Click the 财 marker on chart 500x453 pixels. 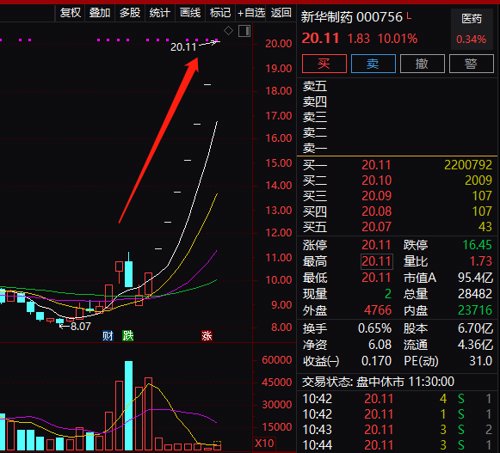pos(108,336)
